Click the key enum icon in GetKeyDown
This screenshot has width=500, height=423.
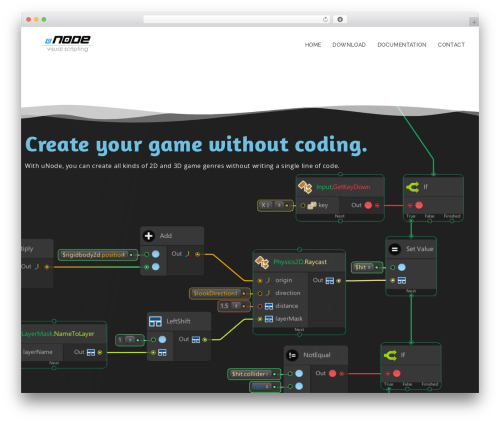pyautogui.click(x=312, y=205)
